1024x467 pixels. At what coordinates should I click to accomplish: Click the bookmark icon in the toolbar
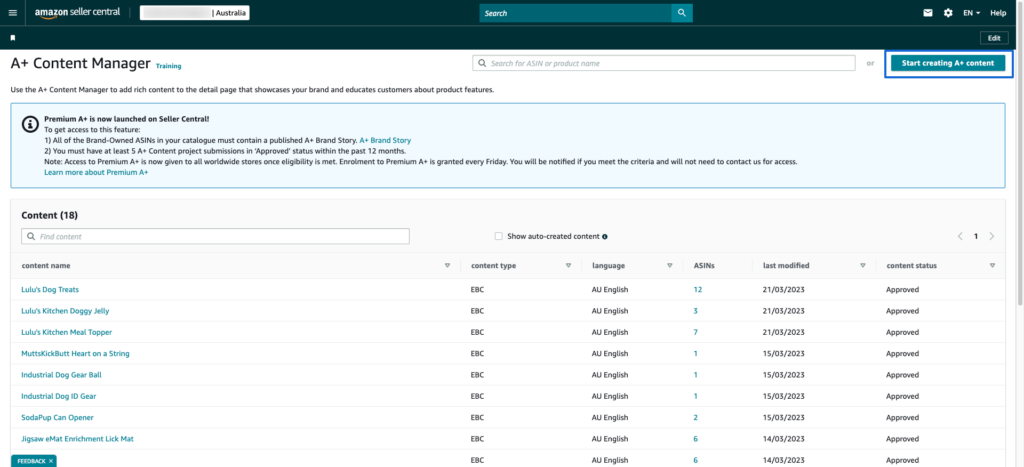coord(12,38)
